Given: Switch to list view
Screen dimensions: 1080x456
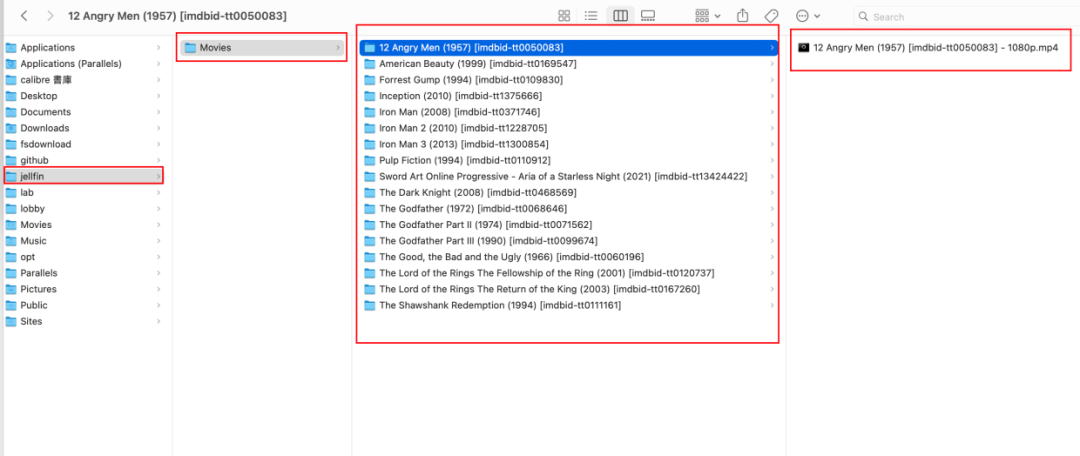Looking at the screenshot, I should (x=590, y=16).
